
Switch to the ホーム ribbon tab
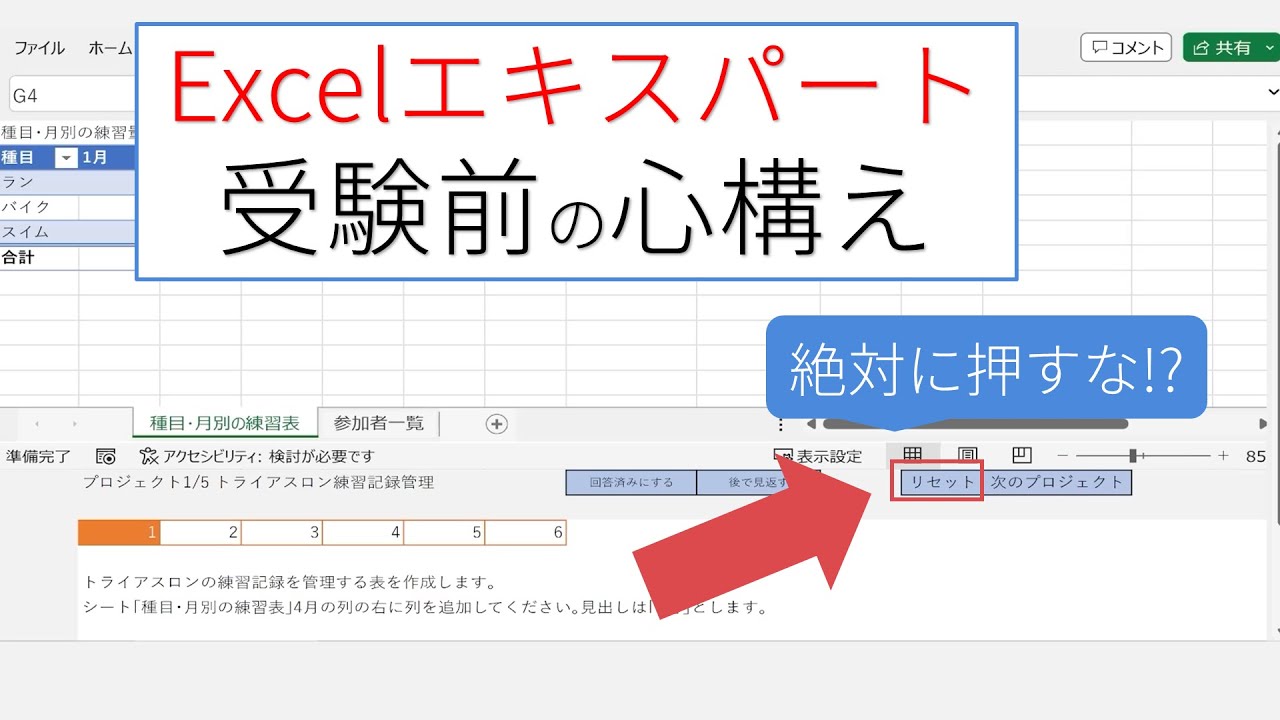click(x=109, y=48)
